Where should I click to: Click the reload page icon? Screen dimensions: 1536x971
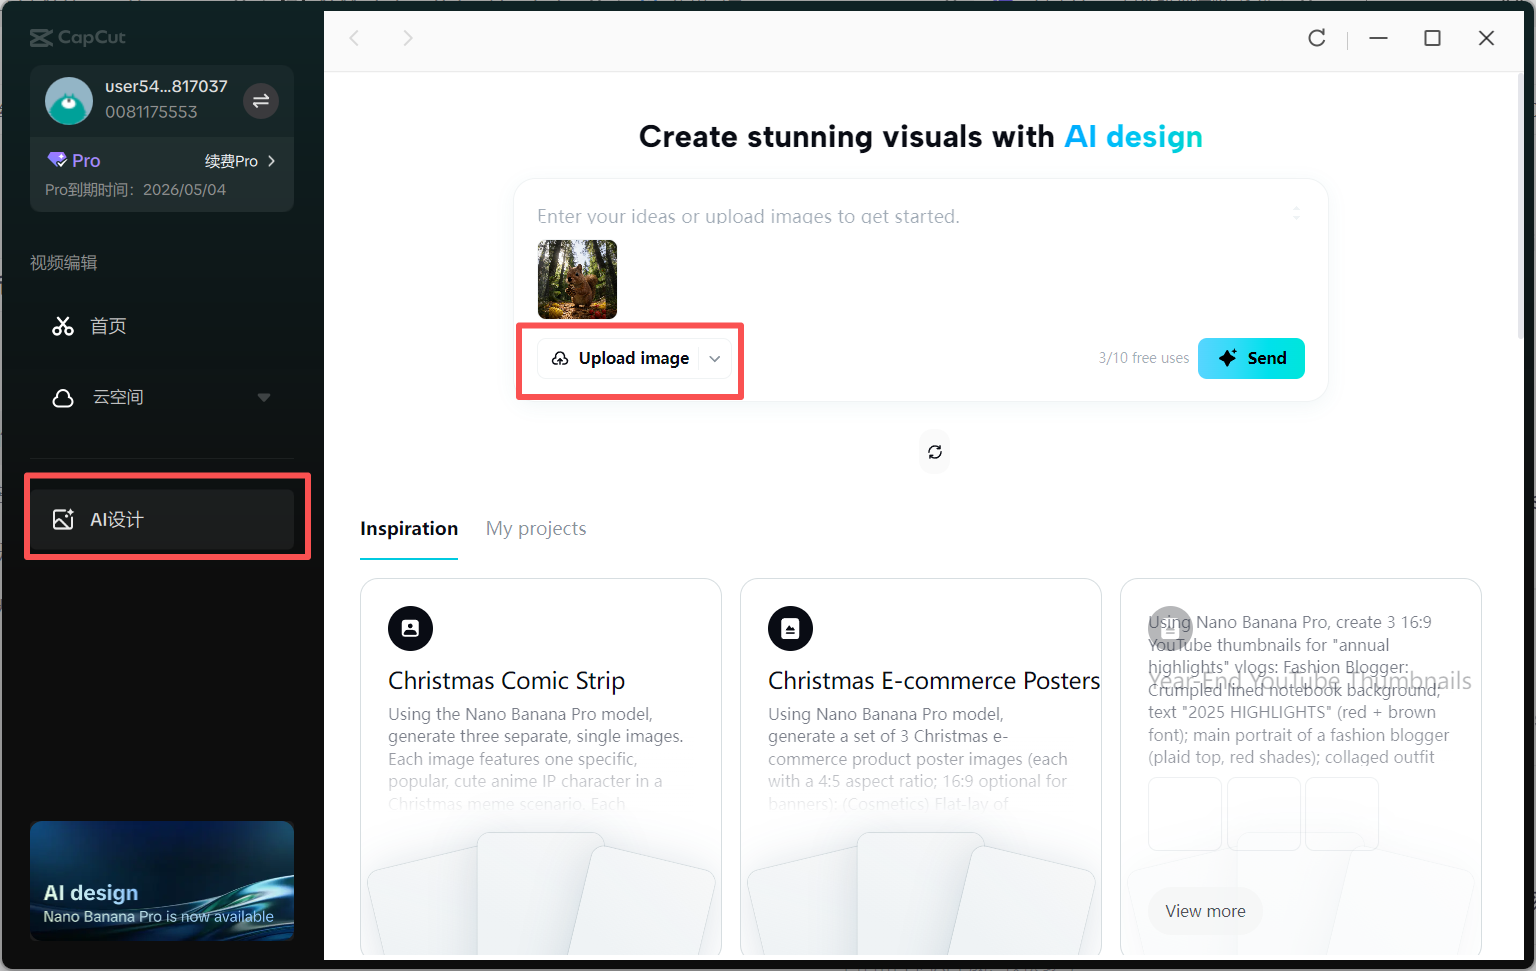[x=1317, y=38]
